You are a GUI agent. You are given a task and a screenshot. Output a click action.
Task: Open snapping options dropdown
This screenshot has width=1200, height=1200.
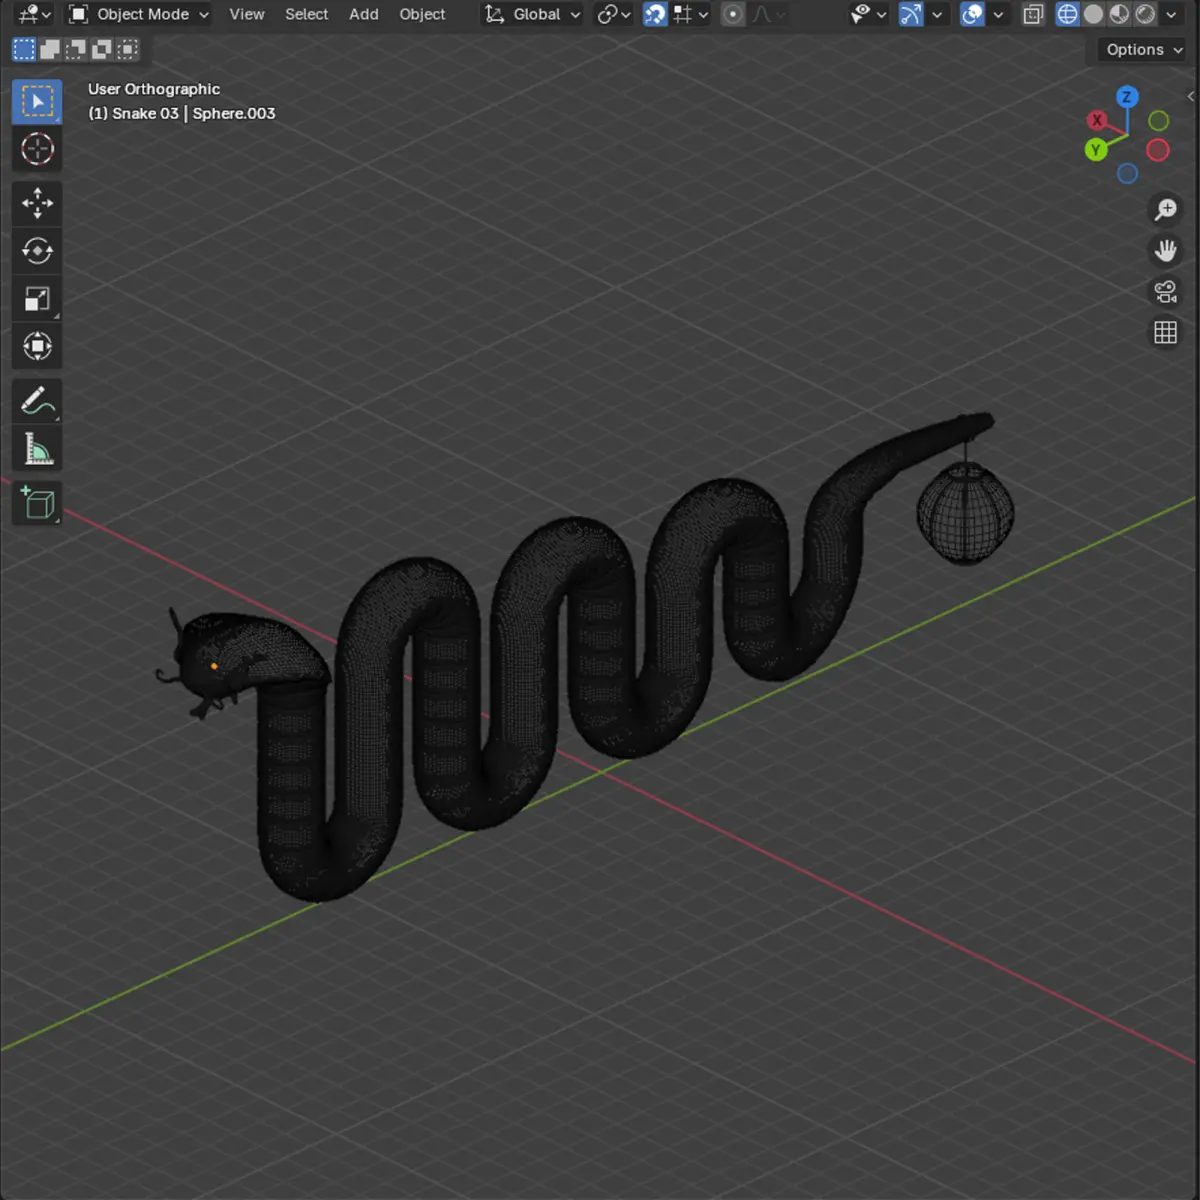[x=691, y=14]
